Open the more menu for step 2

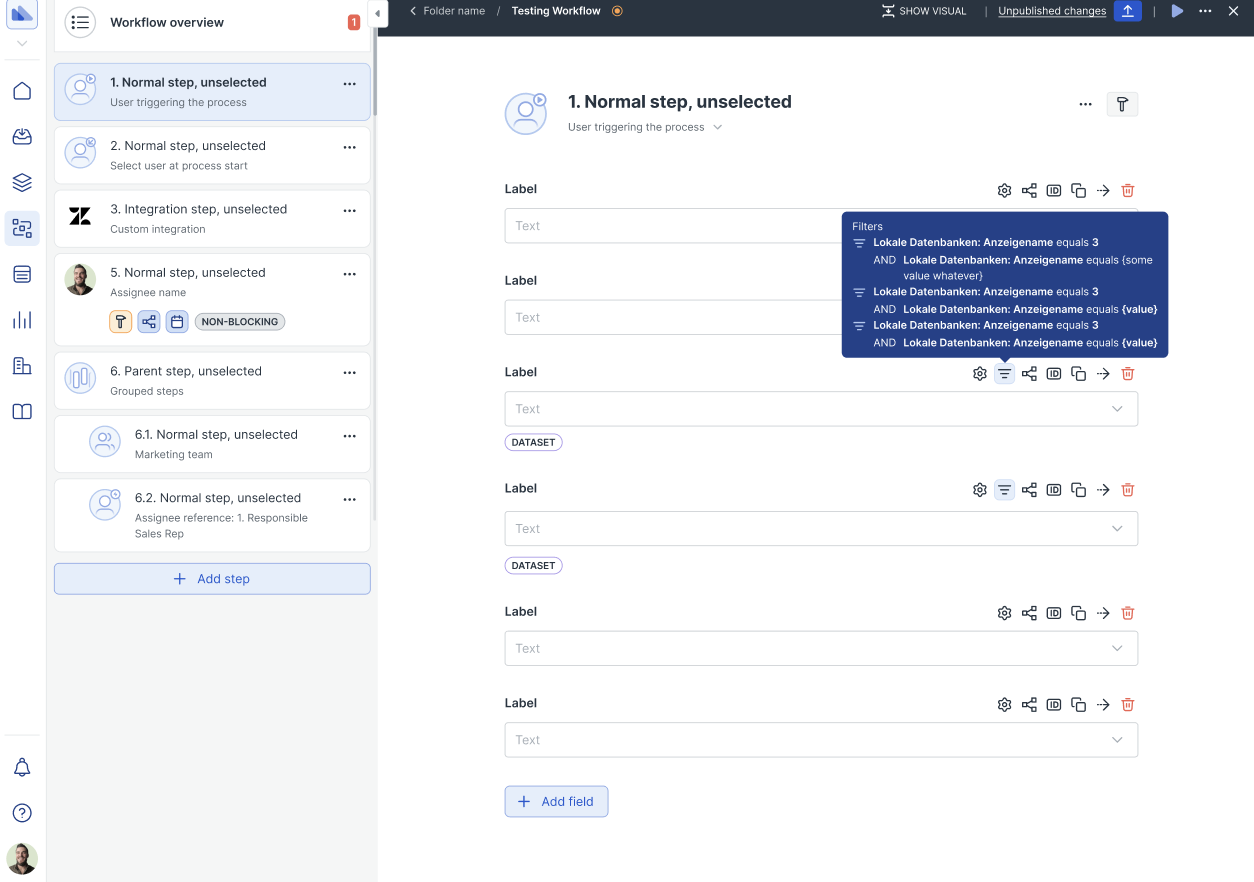tap(350, 147)
